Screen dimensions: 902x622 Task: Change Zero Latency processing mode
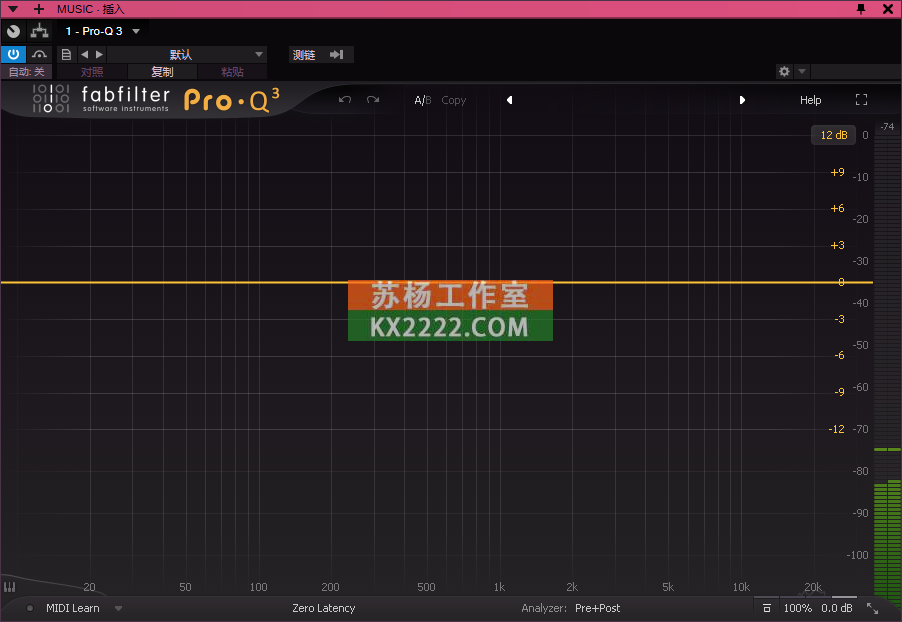click(x=323, y=608)
